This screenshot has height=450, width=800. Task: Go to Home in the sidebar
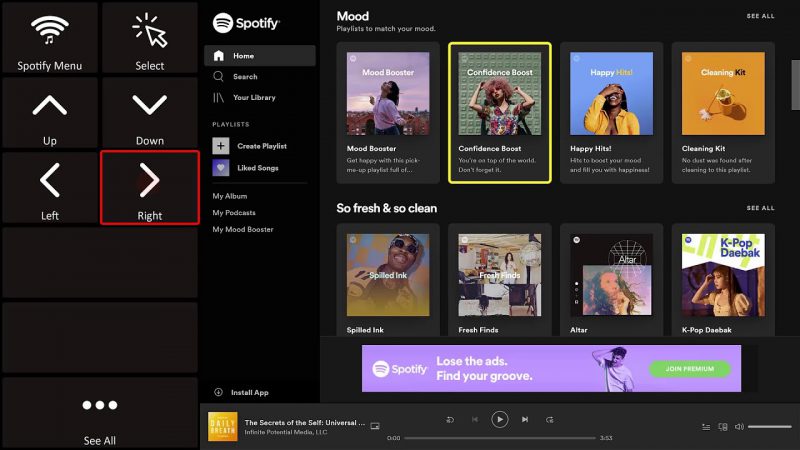pos(260,56)
